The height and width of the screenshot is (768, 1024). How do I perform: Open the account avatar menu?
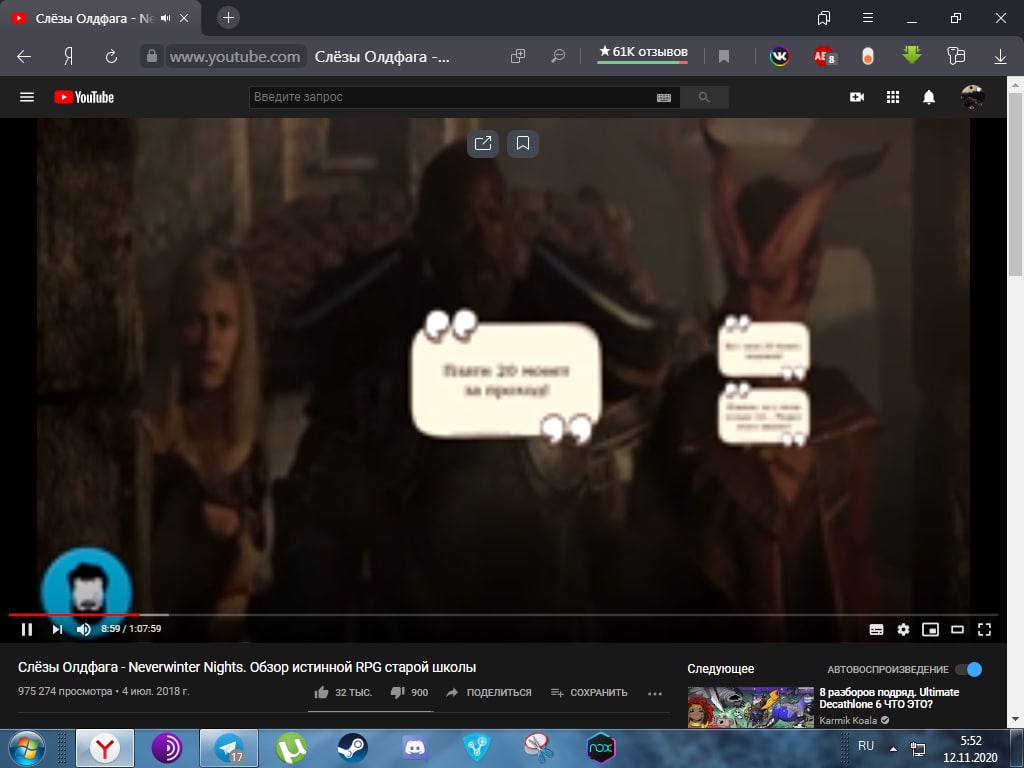point(972,97)
